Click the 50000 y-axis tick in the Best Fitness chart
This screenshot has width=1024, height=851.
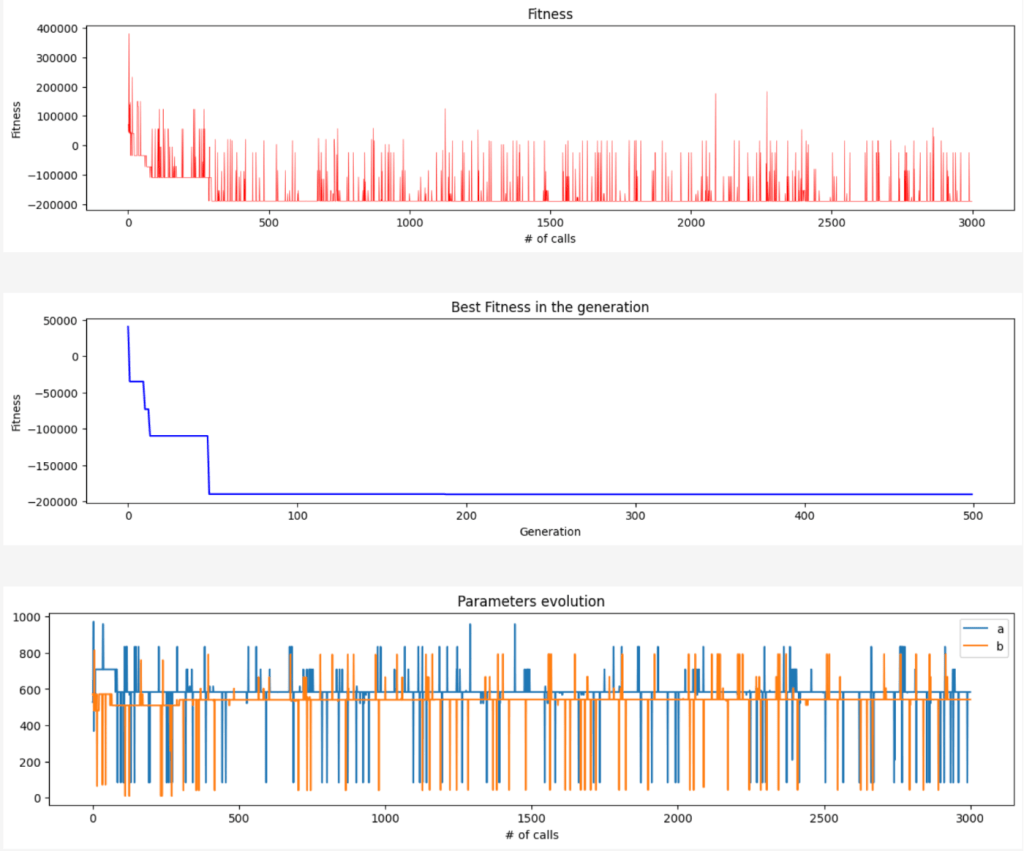(57, 321)
